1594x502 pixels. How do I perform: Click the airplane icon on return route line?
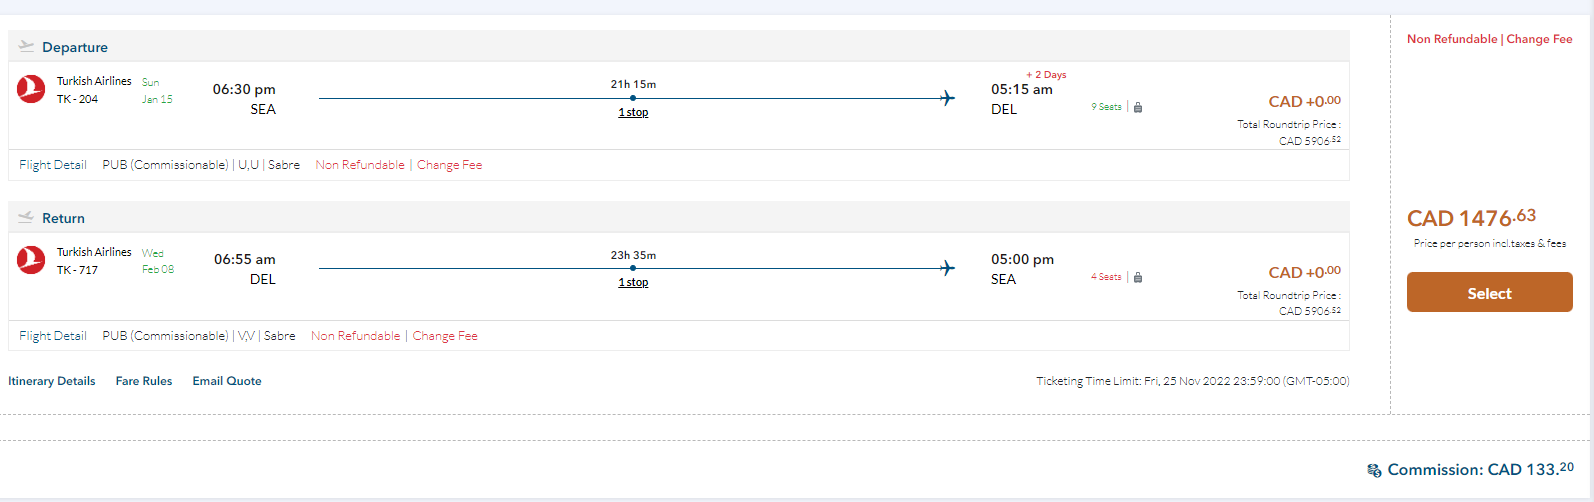[947, 268]
